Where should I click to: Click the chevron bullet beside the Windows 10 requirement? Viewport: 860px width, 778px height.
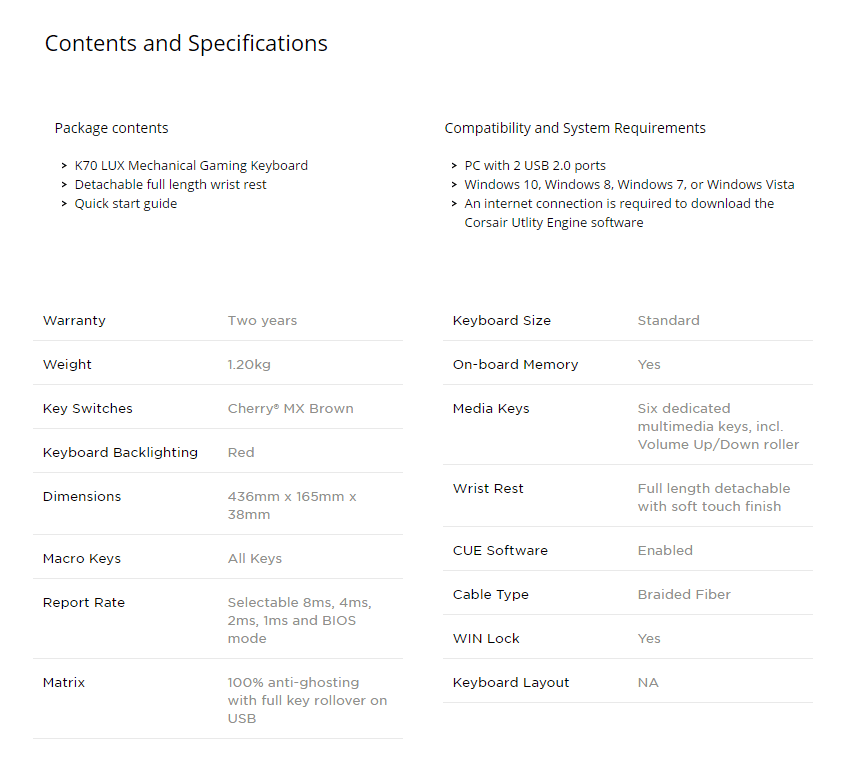454,185
